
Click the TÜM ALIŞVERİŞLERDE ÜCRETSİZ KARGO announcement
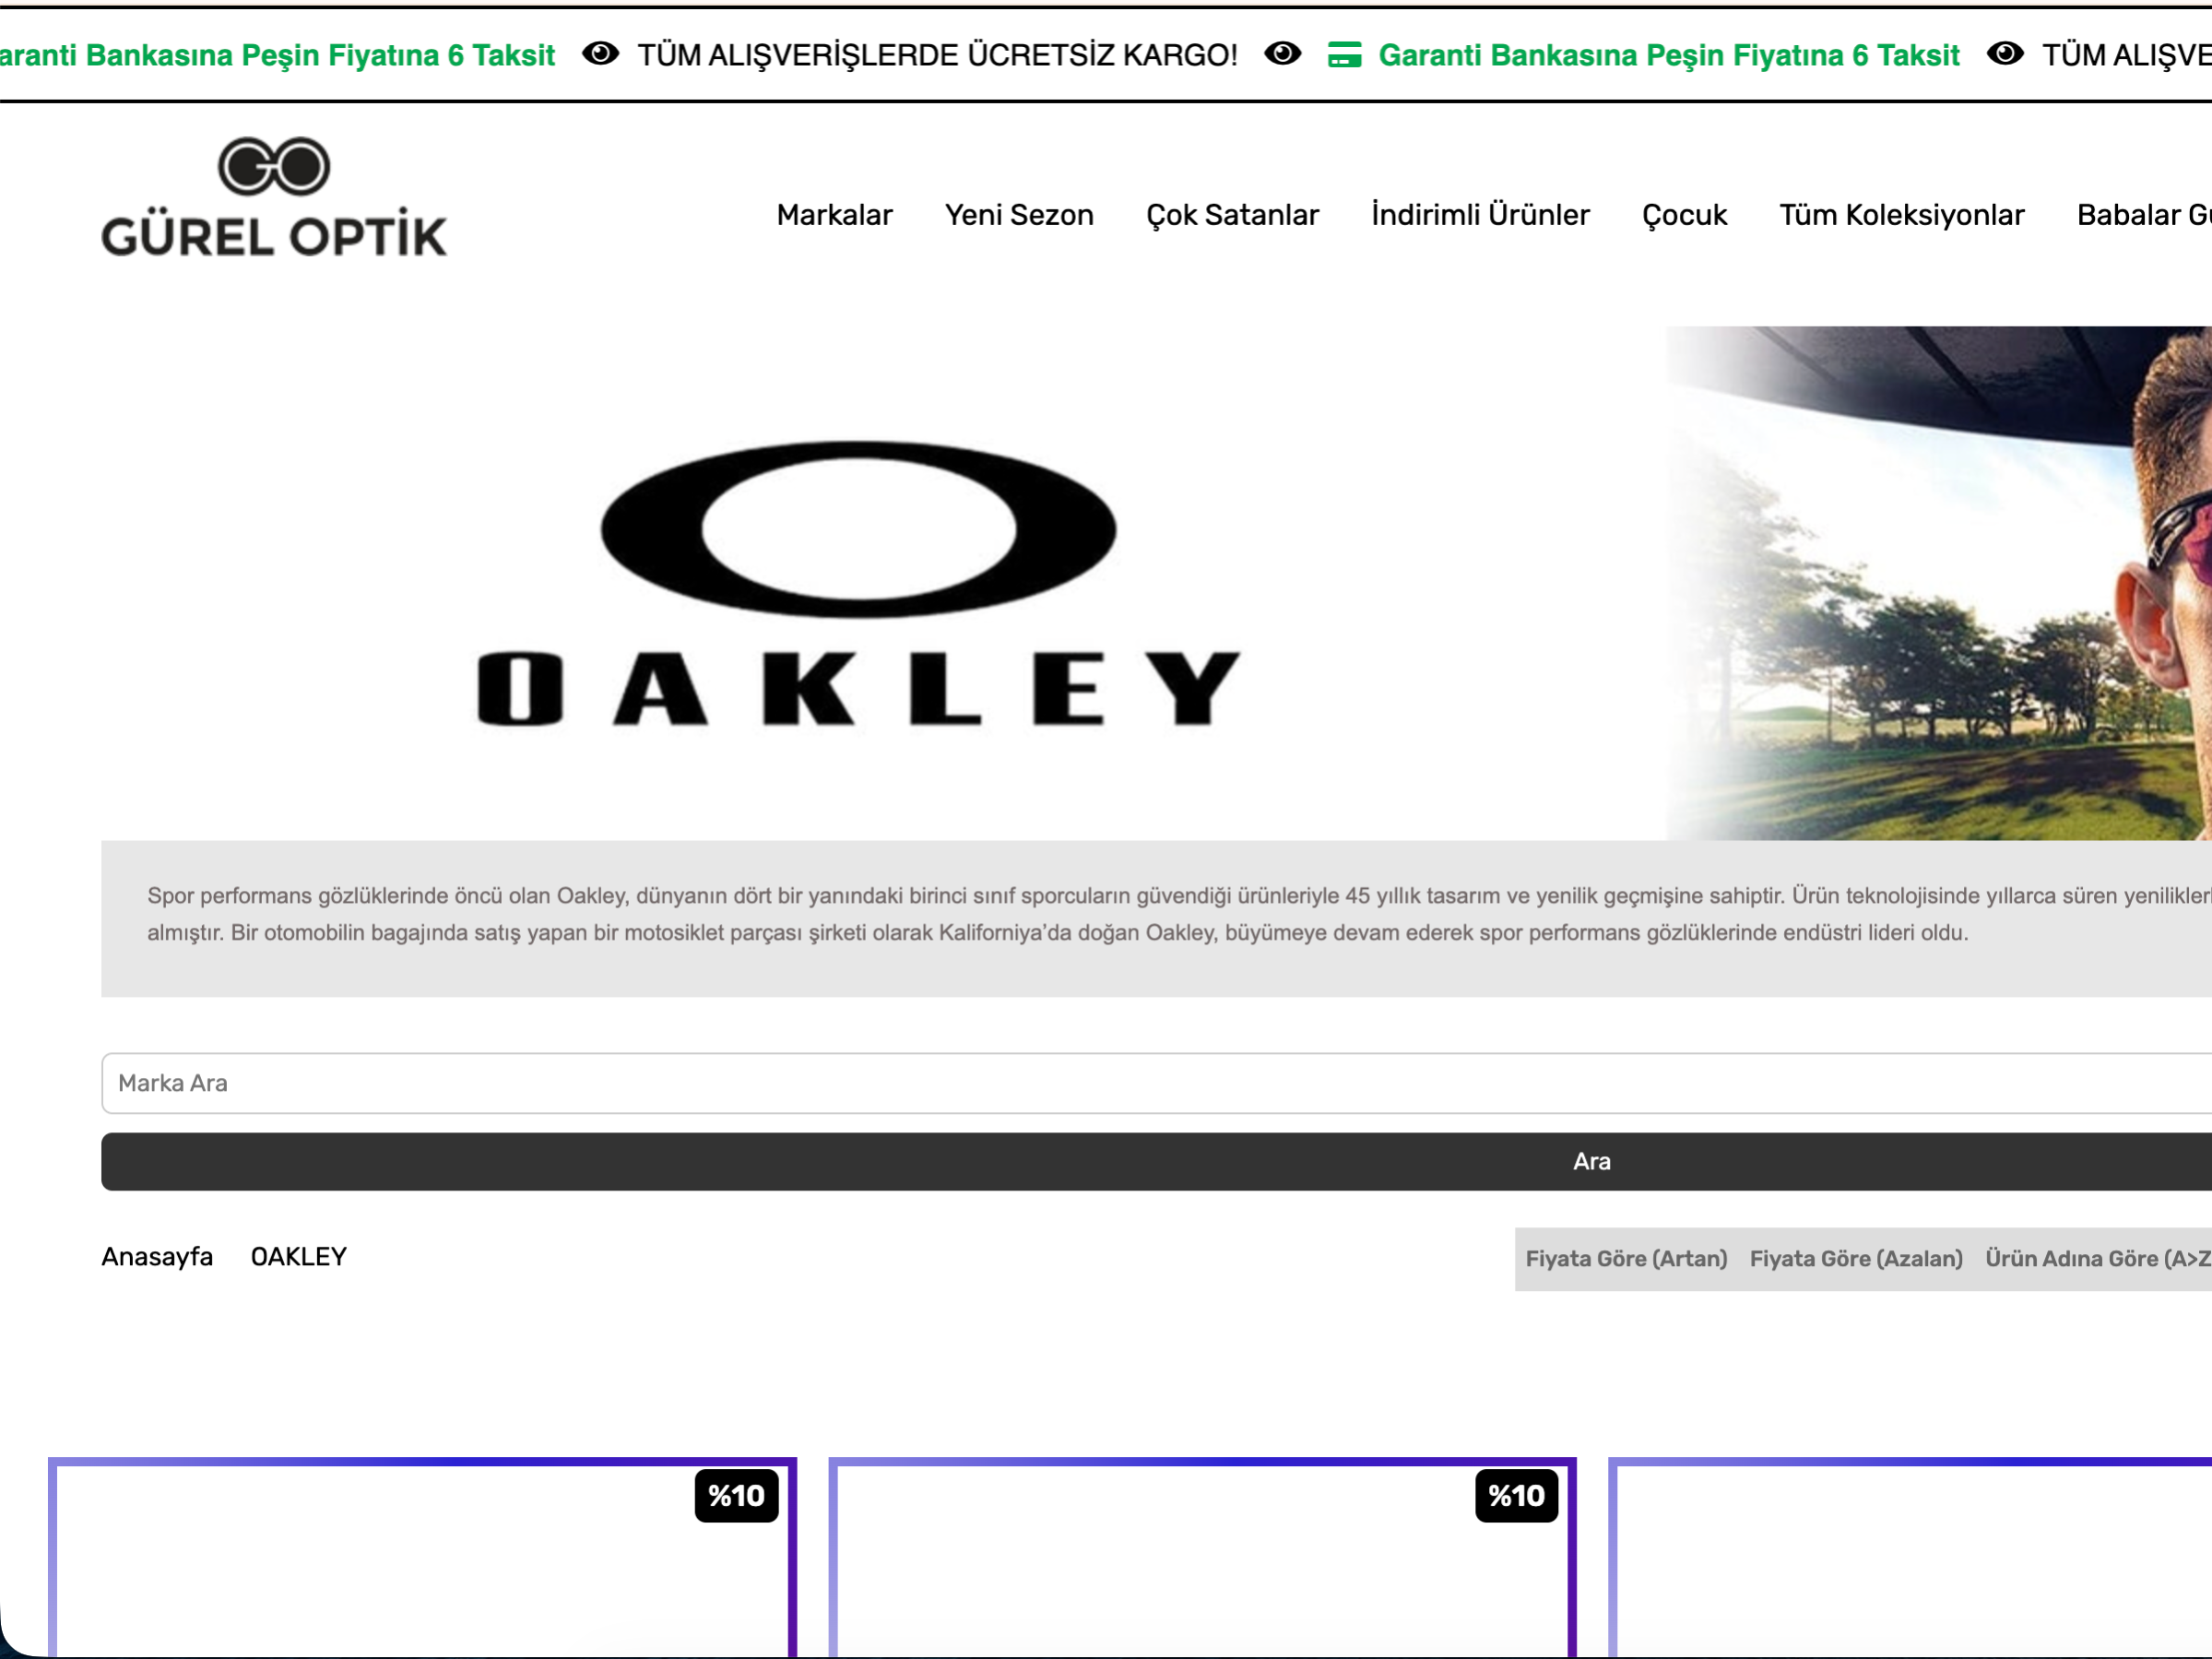coord(937,55)
